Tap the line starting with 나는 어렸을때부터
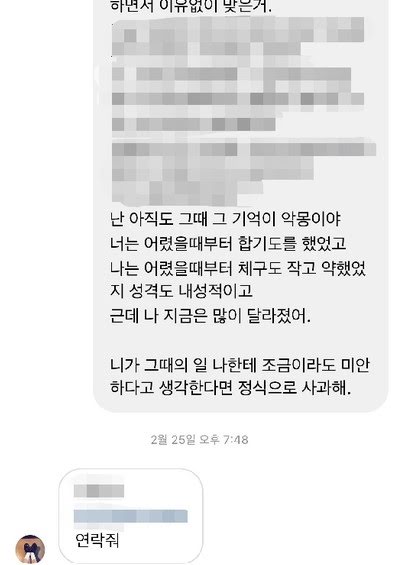Image resolution: width=415 pixels, height=565 pixels. (x=238, y=268)
